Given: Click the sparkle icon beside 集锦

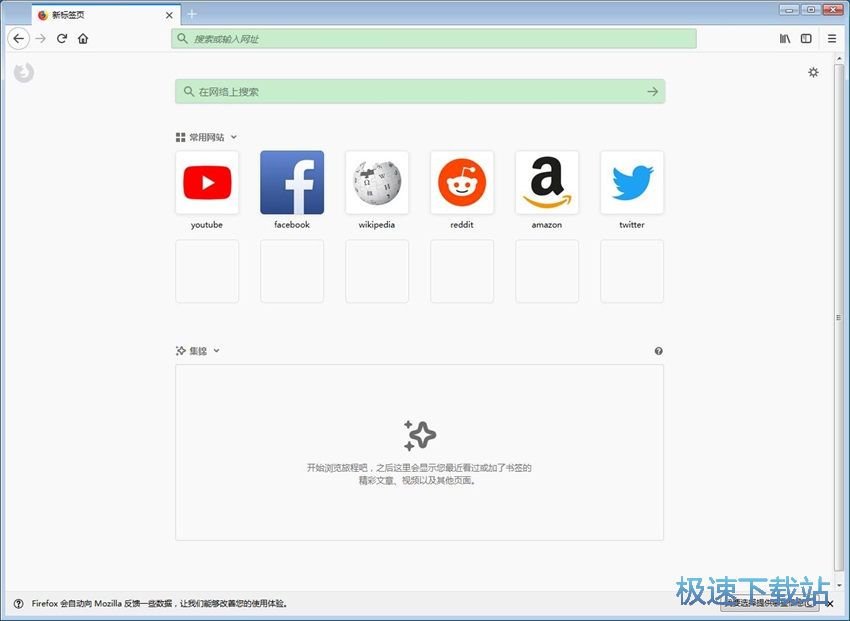Looking at the screenshot, I should click(181, 351).
